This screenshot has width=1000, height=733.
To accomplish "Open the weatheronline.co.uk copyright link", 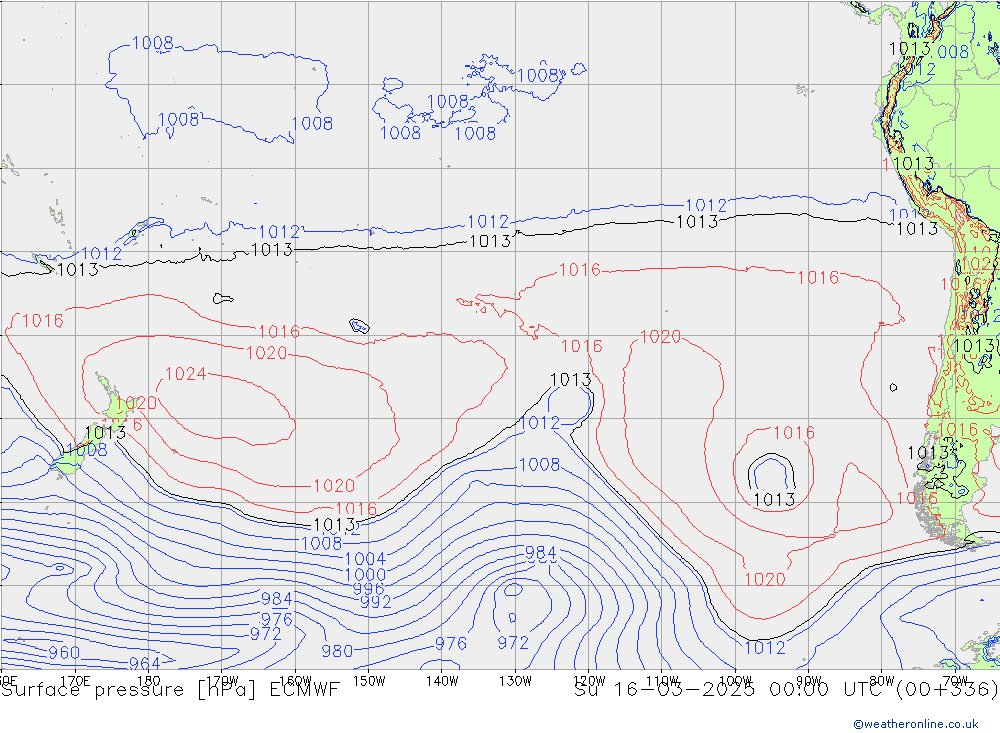I will [915, 724].
